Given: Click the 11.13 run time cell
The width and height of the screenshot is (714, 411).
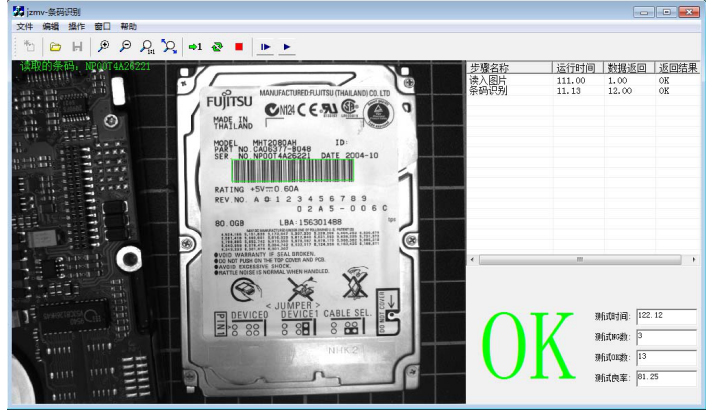Looking at the screenshot, I should pos(569,91).
